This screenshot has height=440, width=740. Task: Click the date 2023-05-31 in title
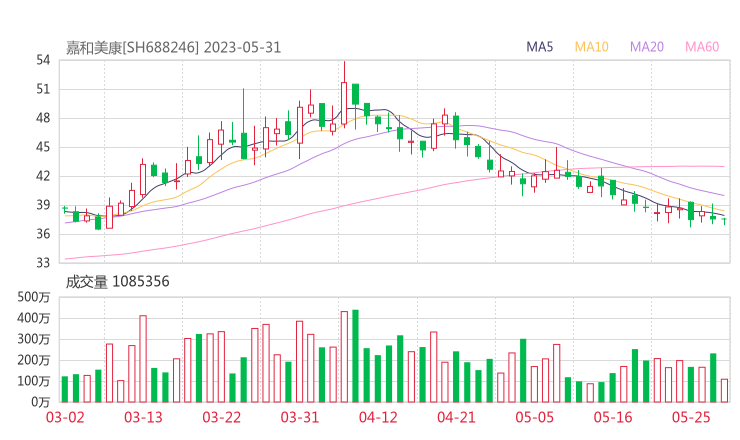click(x=243, y=48)
